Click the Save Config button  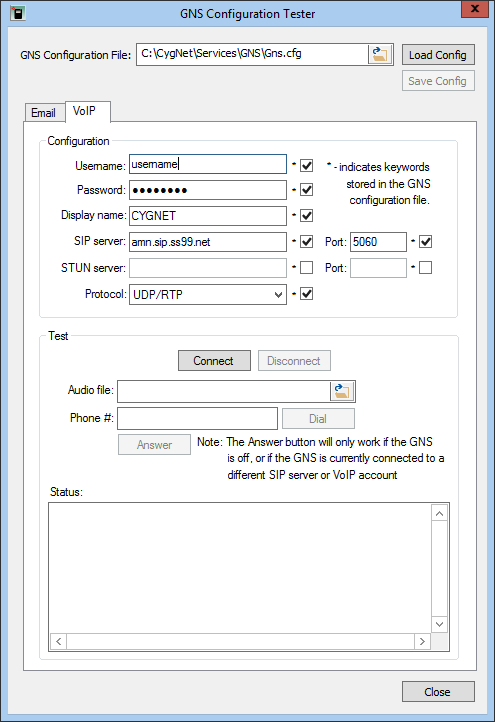tap(438, 81)
